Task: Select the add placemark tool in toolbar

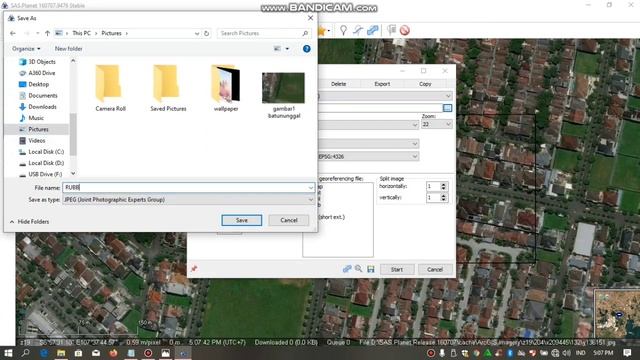Action: tap(343, 30)
